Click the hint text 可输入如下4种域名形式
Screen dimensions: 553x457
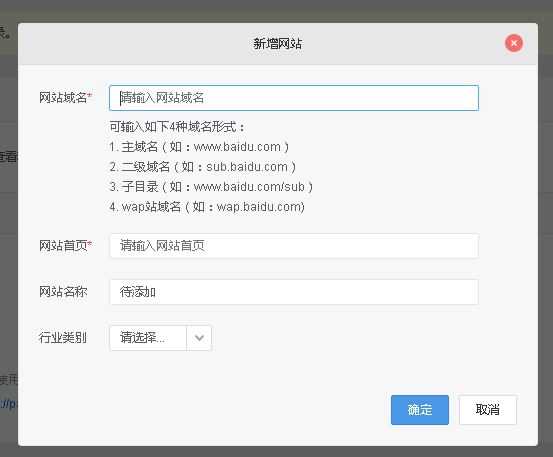tap(177, 127)
